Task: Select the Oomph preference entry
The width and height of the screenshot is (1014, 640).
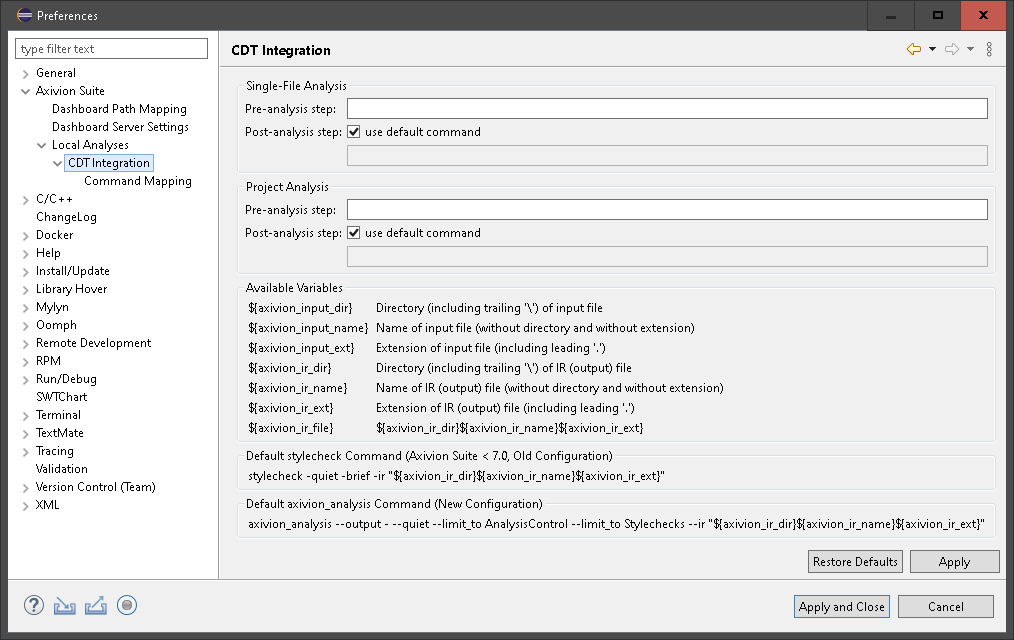Action: pos(56,325)
